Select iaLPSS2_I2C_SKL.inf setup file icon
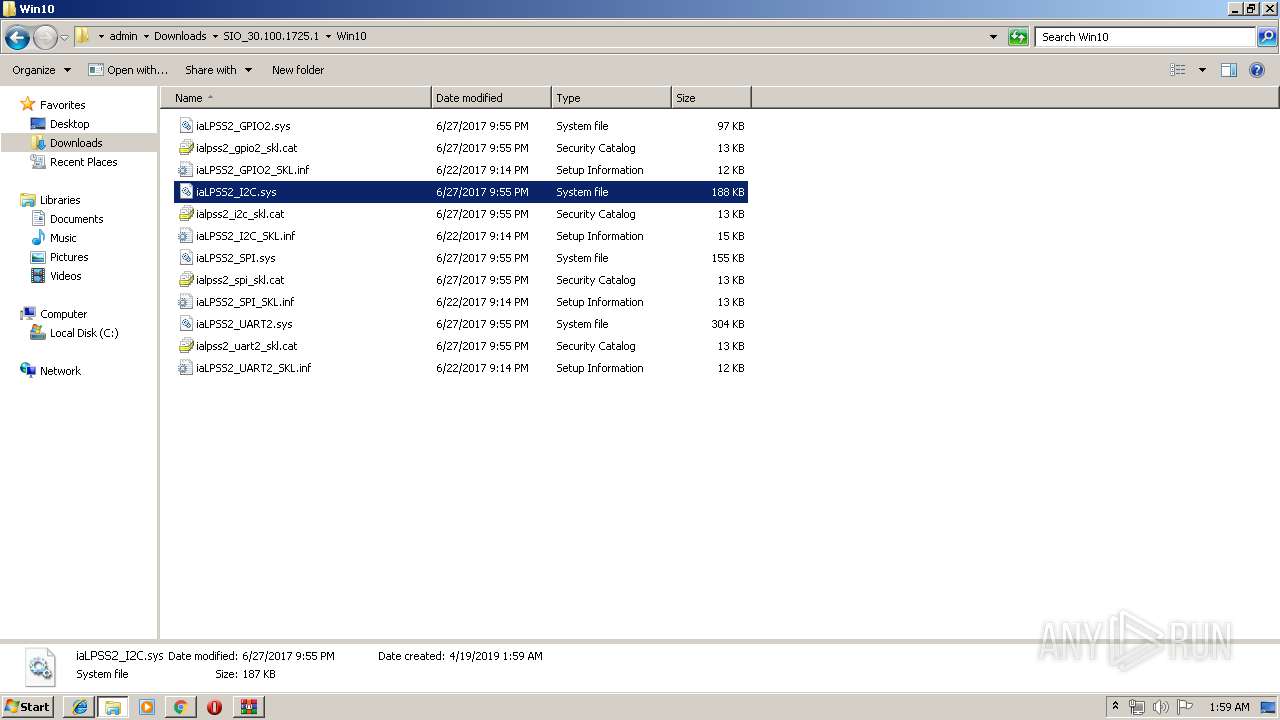 (x=185, y=236)
